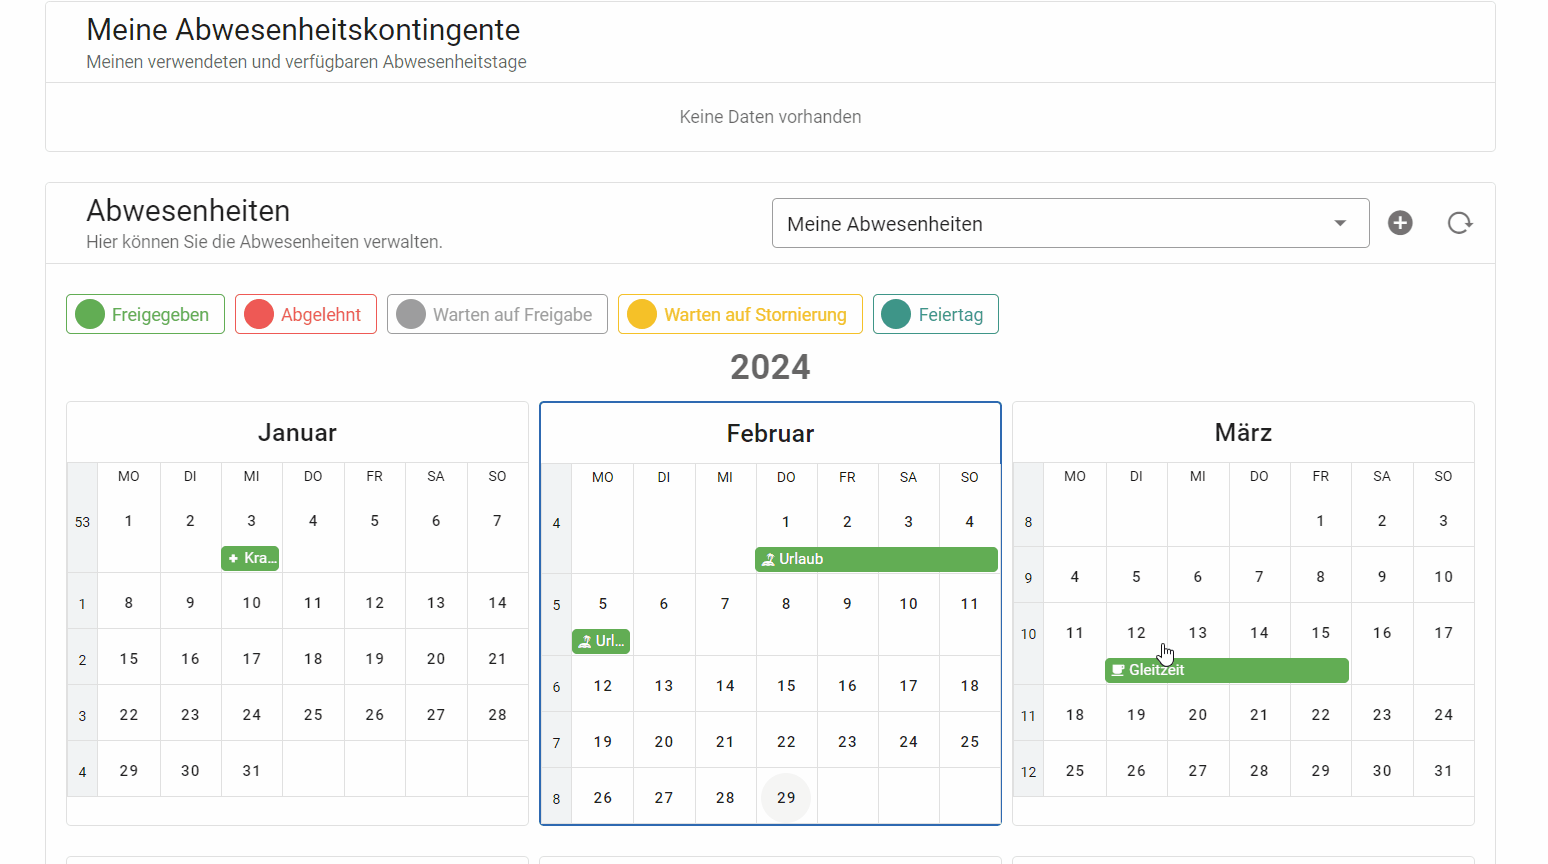Toggle the Freigegeben status filter
The image size is (1548, 864).
click(x=145, y=314)
